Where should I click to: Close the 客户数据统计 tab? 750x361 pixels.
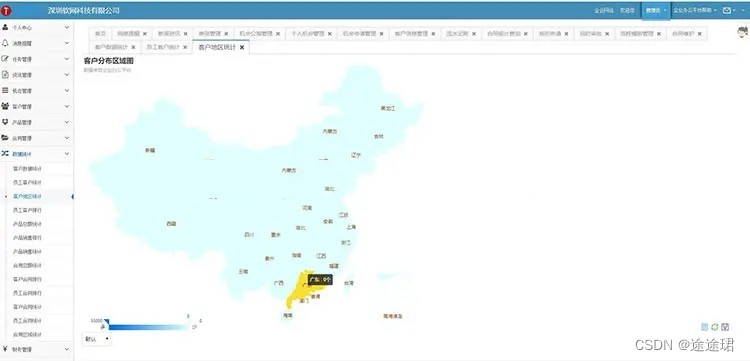[x=133, y=47]
